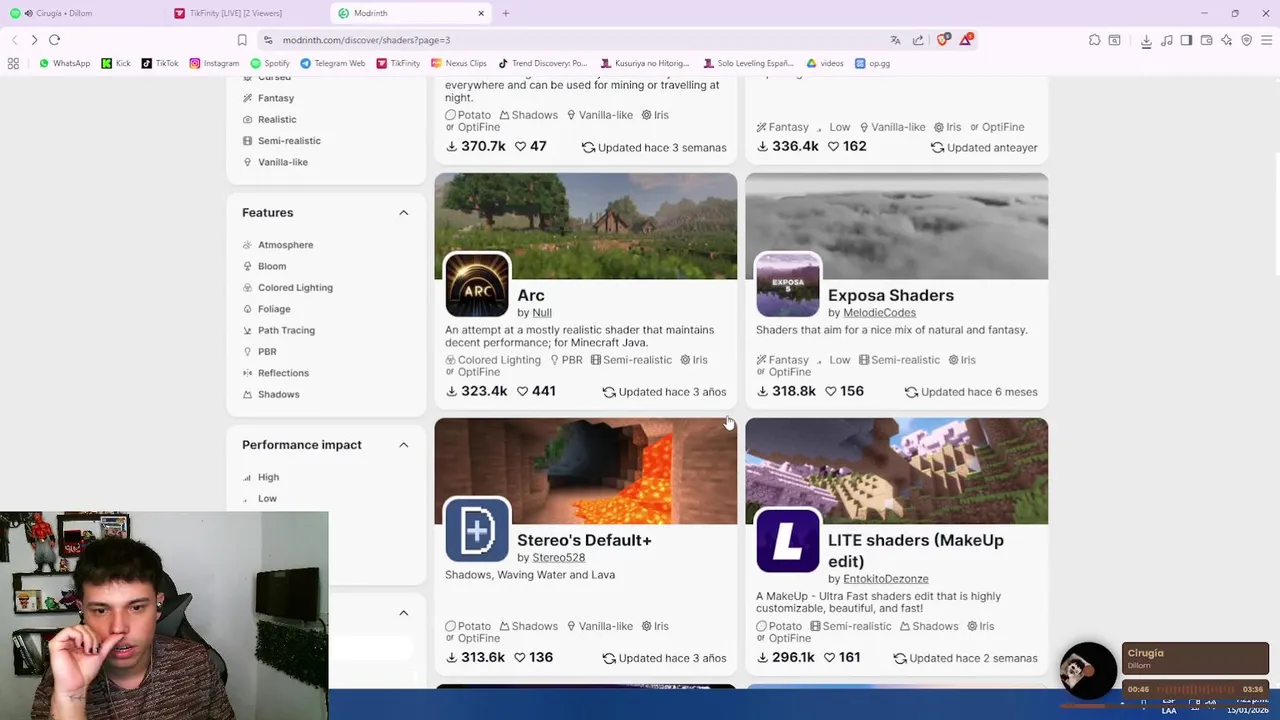
Task: Open the VPN shield icon
Action: click(x=1246, y=40)
